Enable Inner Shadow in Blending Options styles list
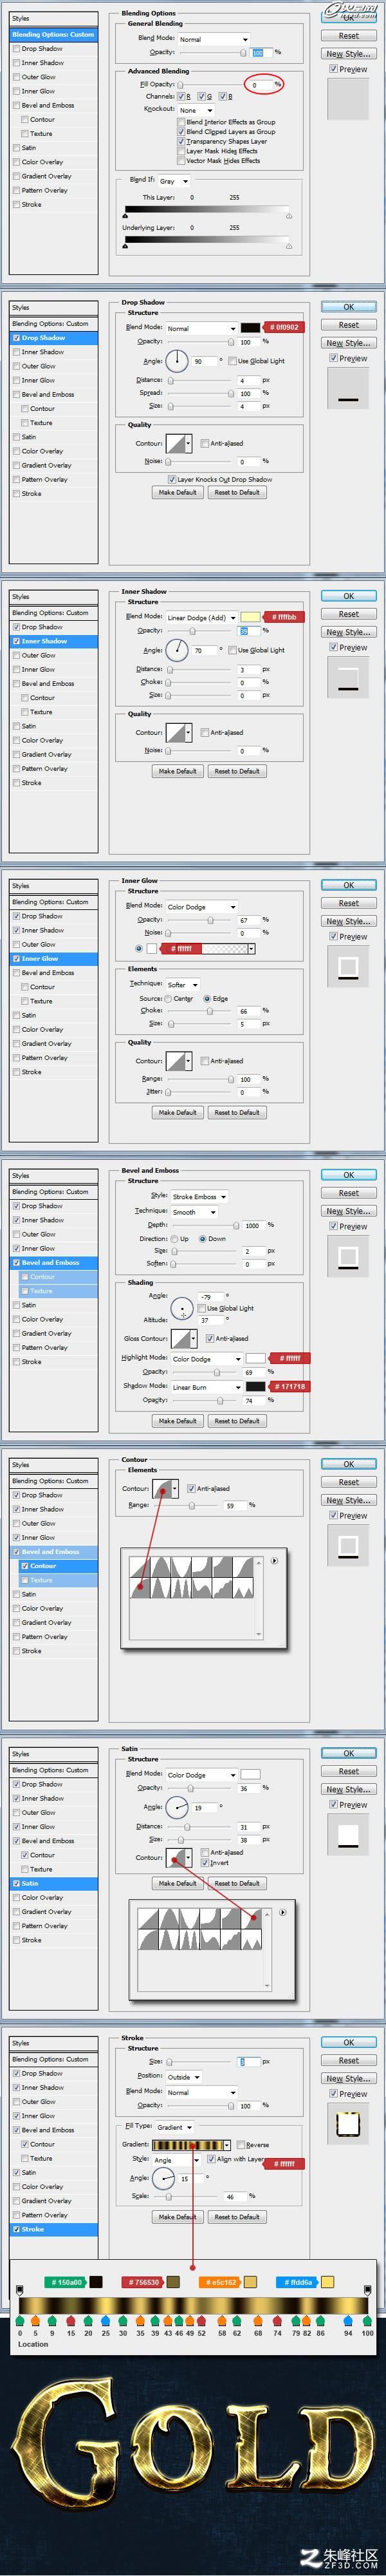Screen dimensions: 386x2576 coord(16,63)
